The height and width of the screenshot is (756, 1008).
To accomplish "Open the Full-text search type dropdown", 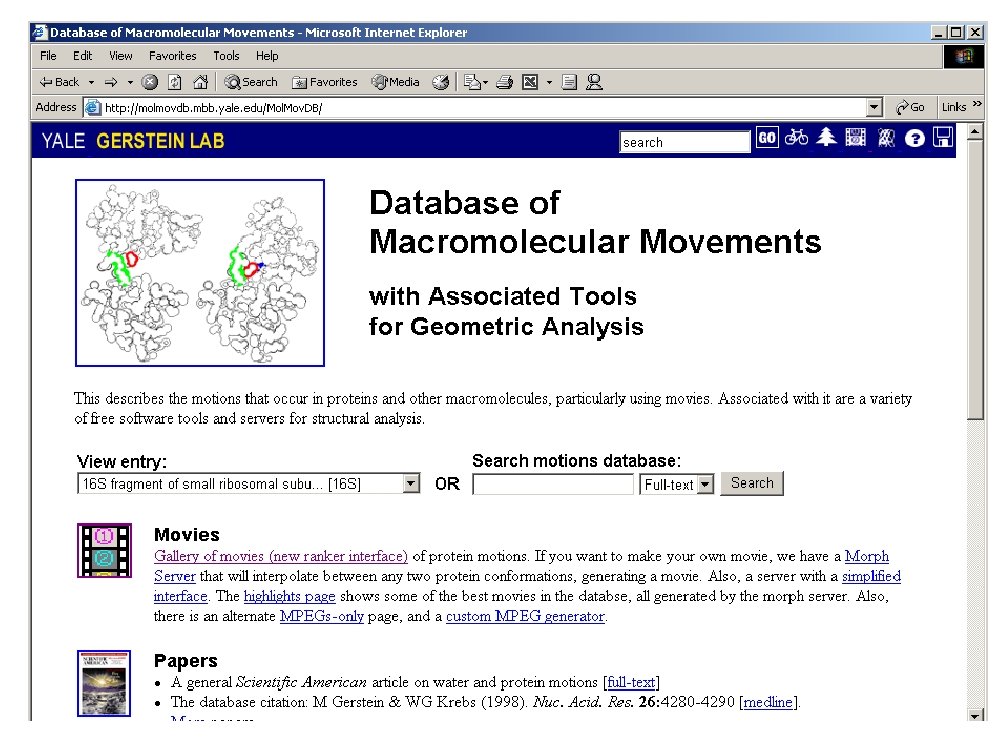I will (x=705, y=484).
